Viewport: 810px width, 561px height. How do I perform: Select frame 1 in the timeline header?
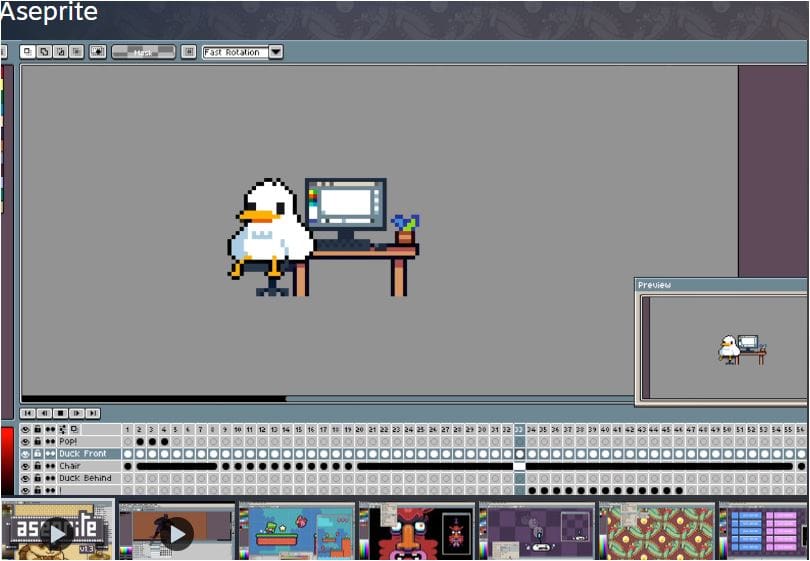(x=128, y=429)
